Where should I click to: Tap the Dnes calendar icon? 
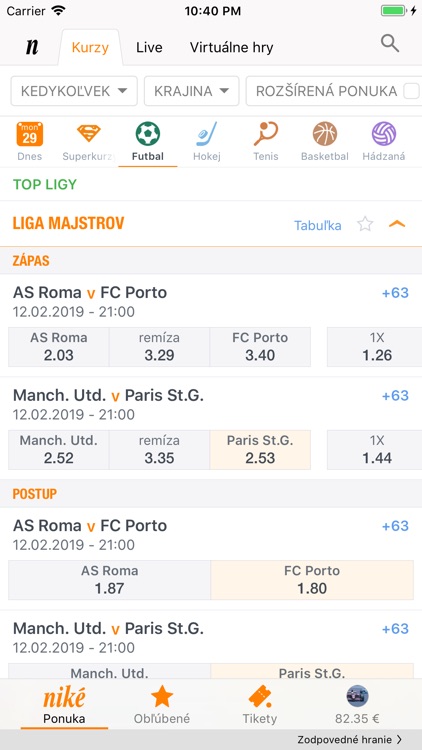30,134
